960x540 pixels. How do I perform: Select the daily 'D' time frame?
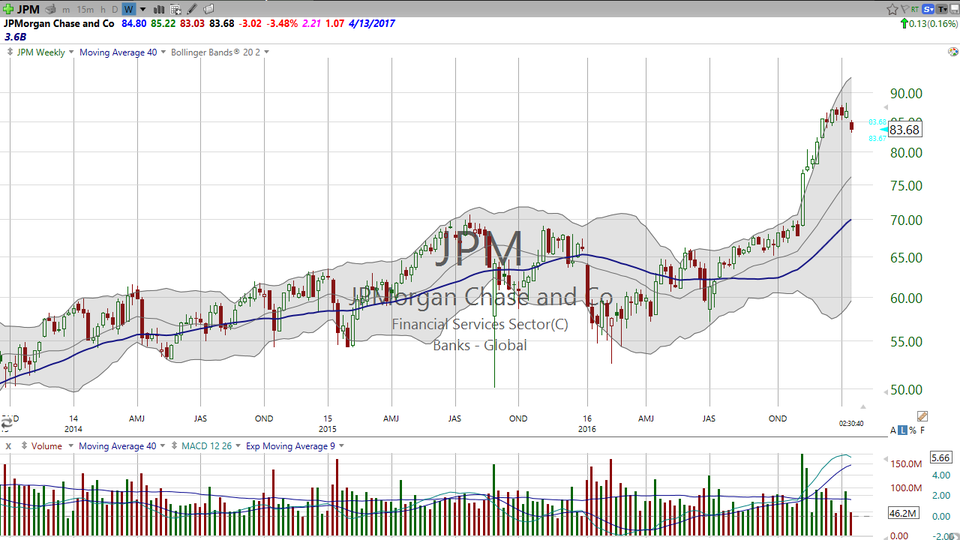[114, 9]
